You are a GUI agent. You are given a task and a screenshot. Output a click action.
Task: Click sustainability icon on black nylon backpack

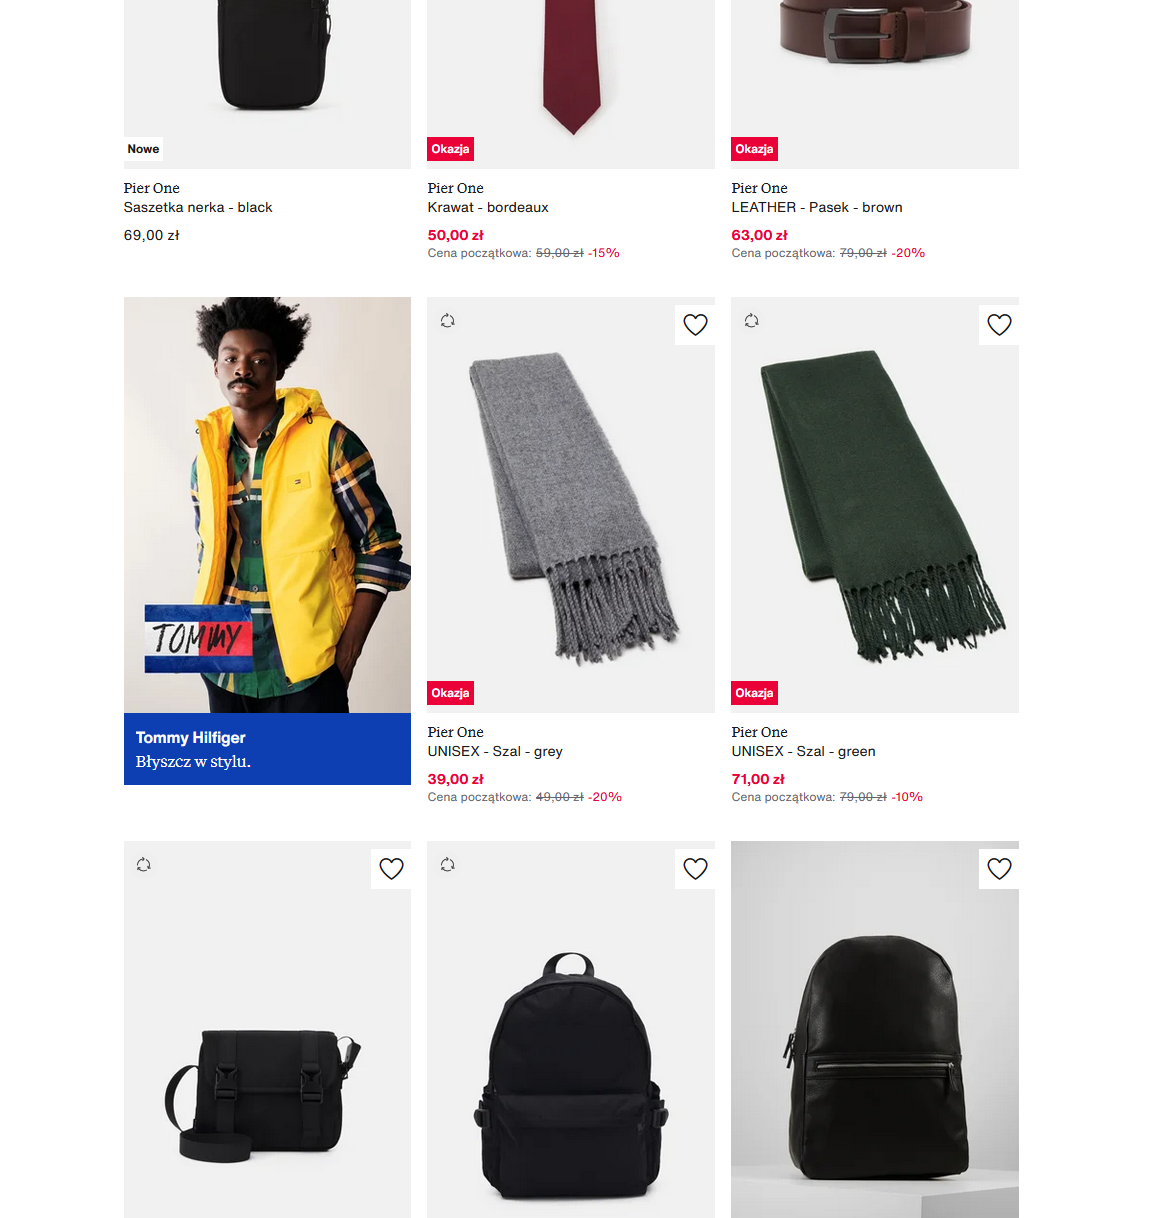tap(448, 865)
